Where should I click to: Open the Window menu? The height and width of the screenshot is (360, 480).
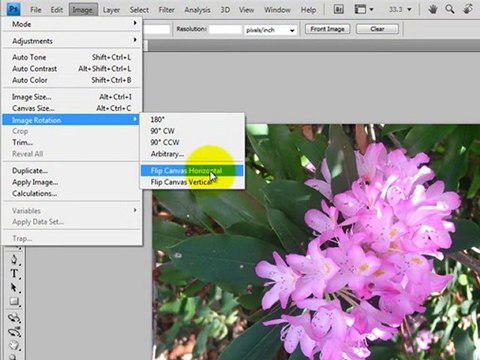(277, 10)
